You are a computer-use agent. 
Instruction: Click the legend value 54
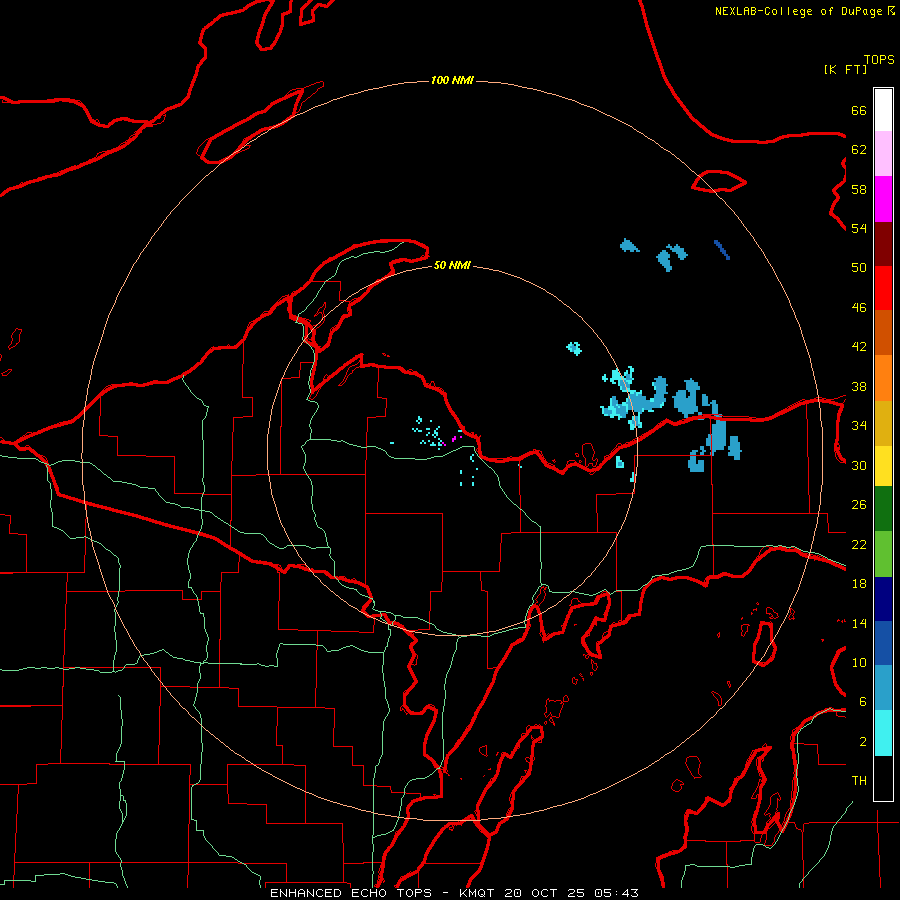[x=859, y=228]
